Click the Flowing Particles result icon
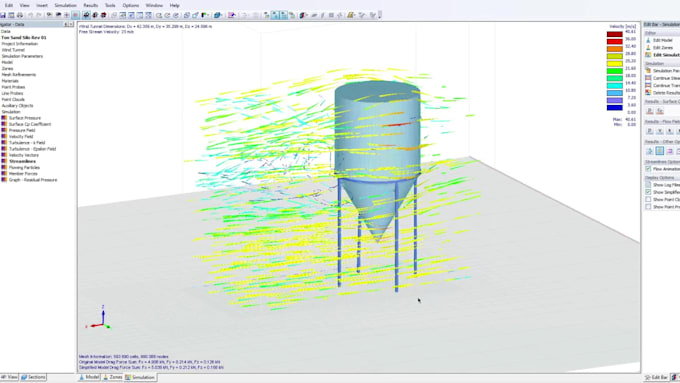This screenshot has height=383, width=680. [4, 167]
